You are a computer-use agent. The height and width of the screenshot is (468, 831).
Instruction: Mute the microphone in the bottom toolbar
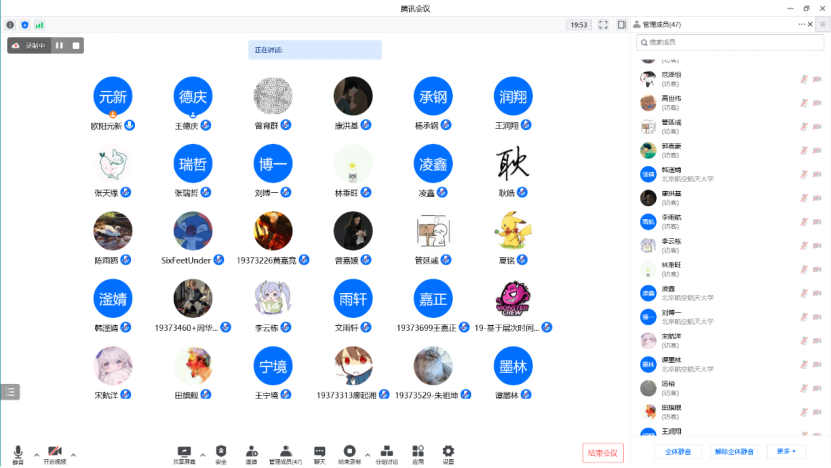click(x=18, y=453)
